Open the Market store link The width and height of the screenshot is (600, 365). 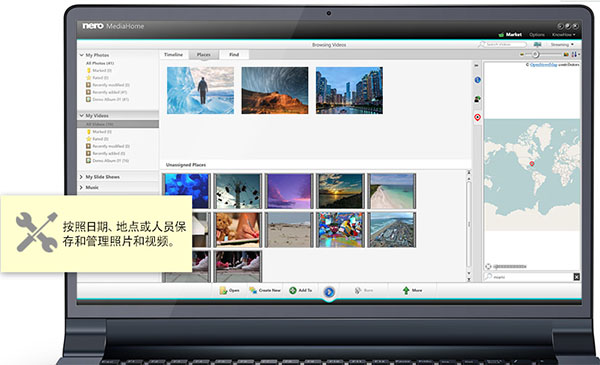click(x=510, y=34)
